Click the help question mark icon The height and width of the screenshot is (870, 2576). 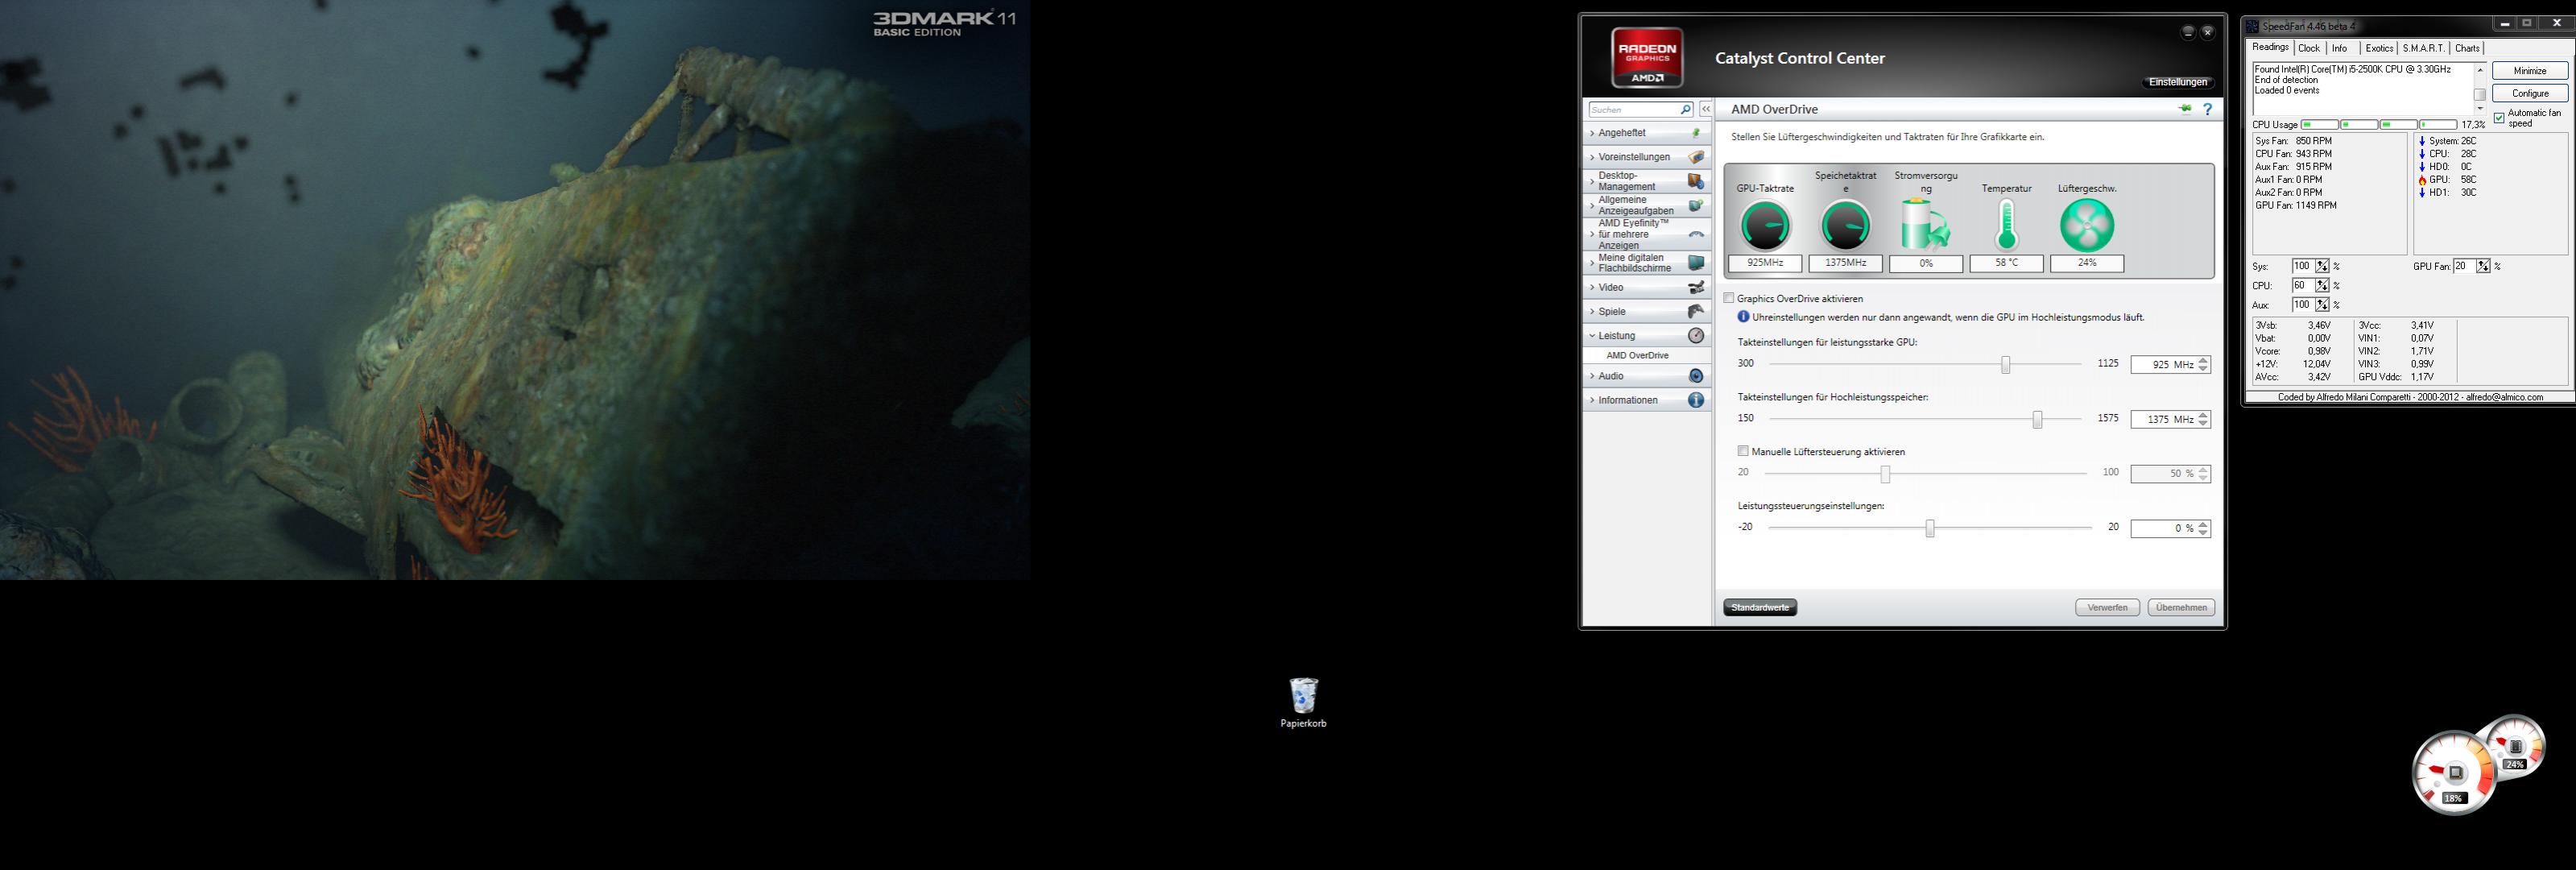(2207, 109)
